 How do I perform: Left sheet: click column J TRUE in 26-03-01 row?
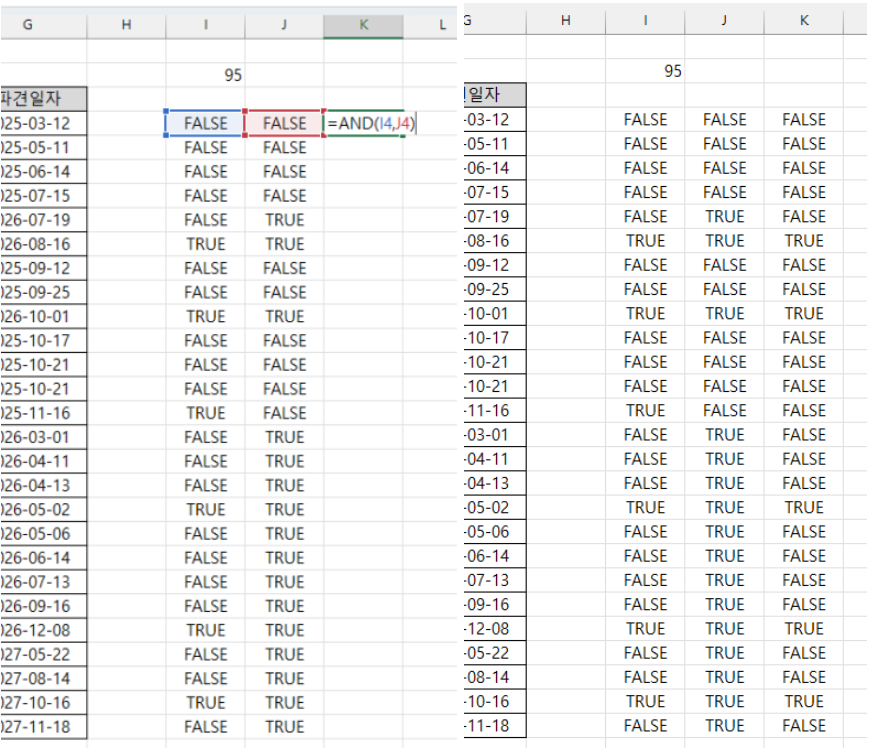point(284,437)
